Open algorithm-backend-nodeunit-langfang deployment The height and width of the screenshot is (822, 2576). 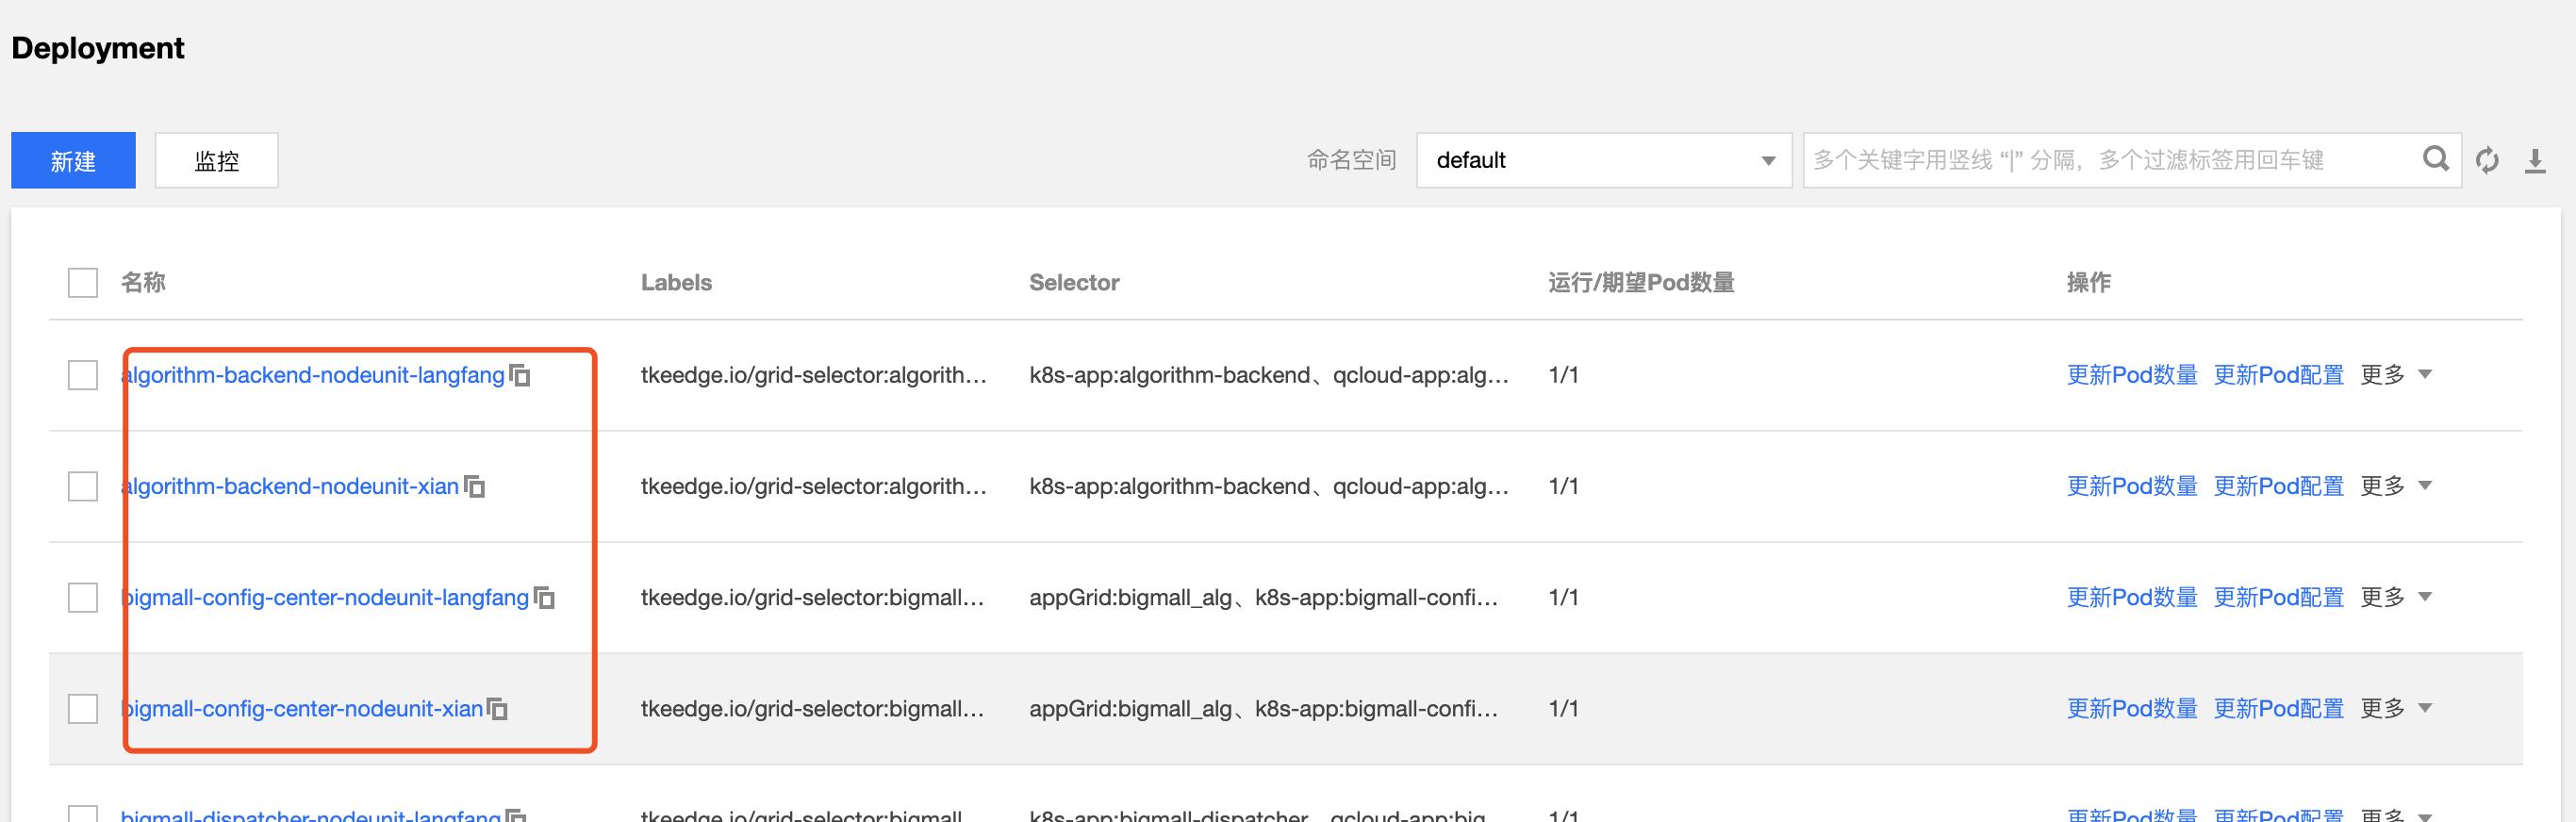coord(313,375)
